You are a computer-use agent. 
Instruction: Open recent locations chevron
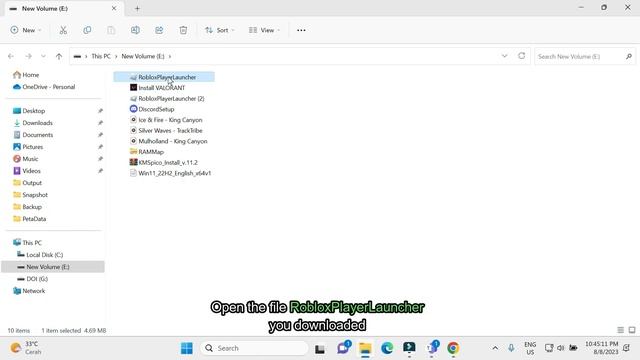[43, 56]
